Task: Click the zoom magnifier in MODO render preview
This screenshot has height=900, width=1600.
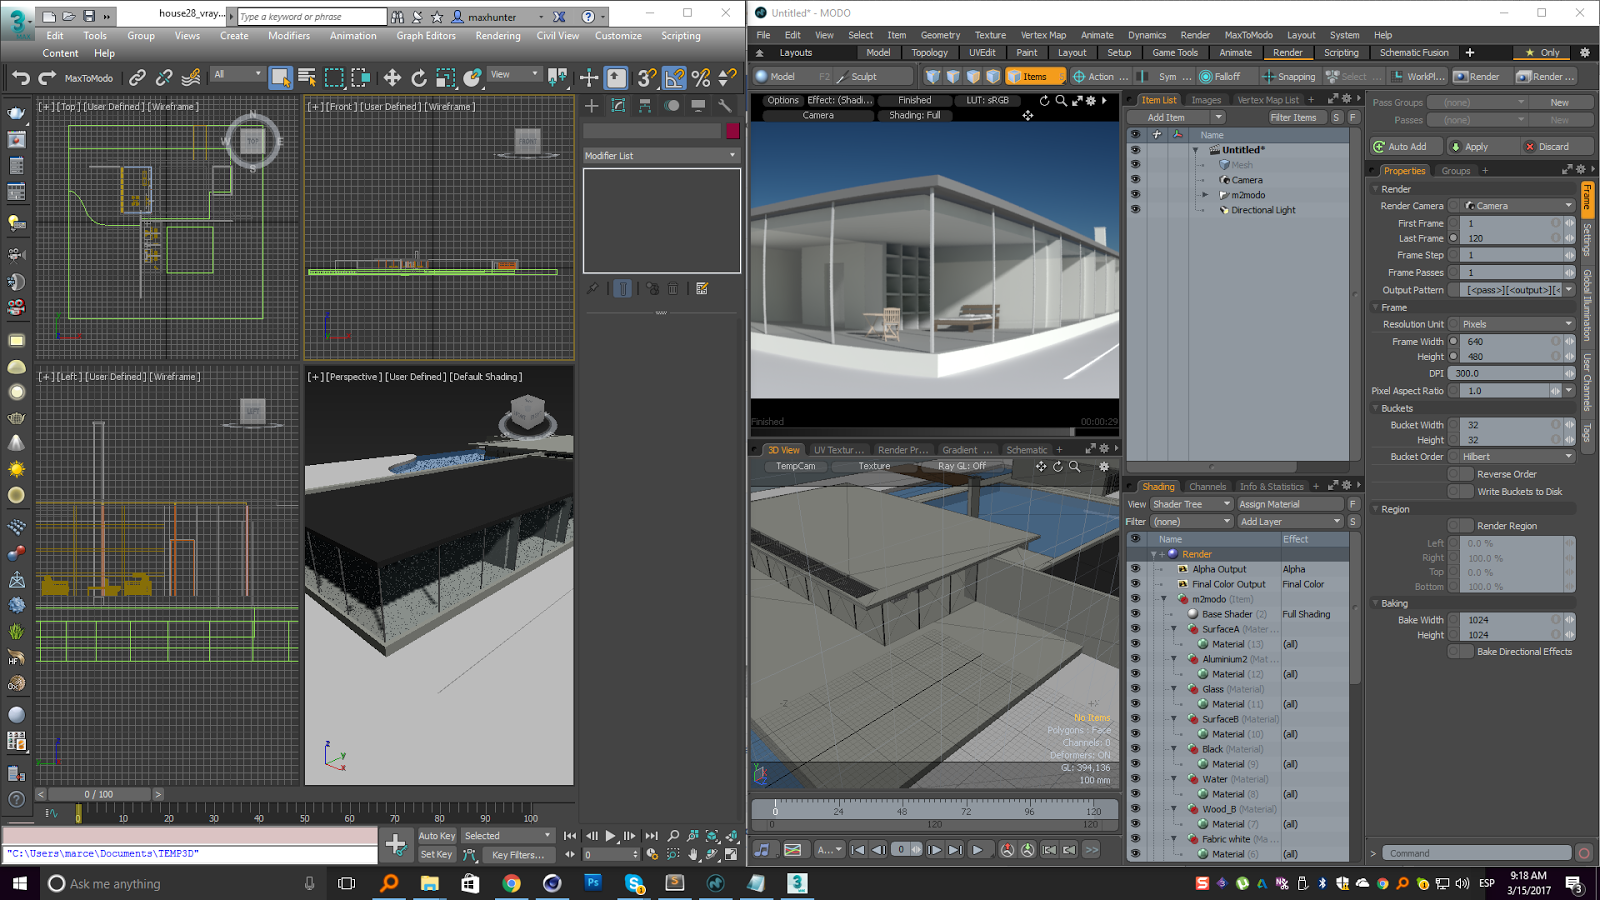Action: click(x=1061, y=100)
